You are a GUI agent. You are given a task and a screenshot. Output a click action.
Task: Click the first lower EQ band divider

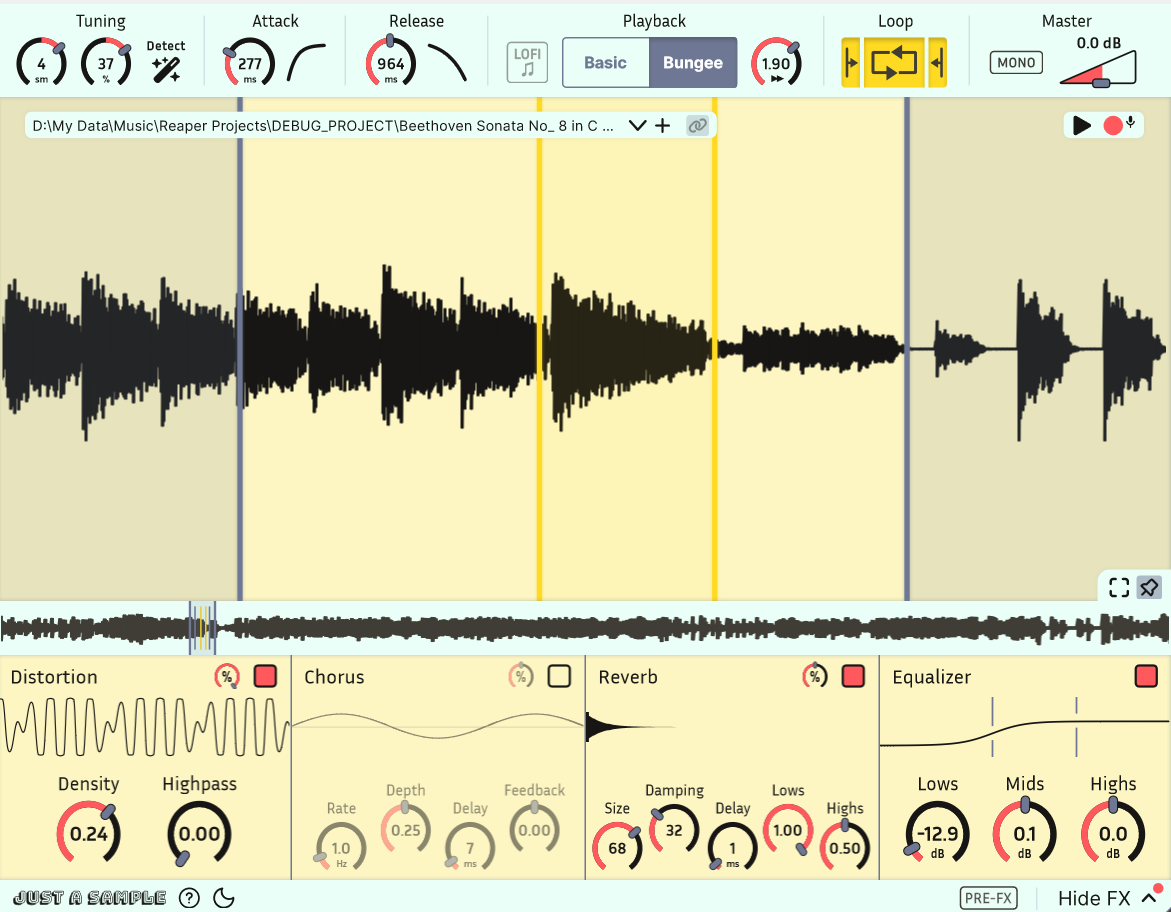click(x=993, y=728)
